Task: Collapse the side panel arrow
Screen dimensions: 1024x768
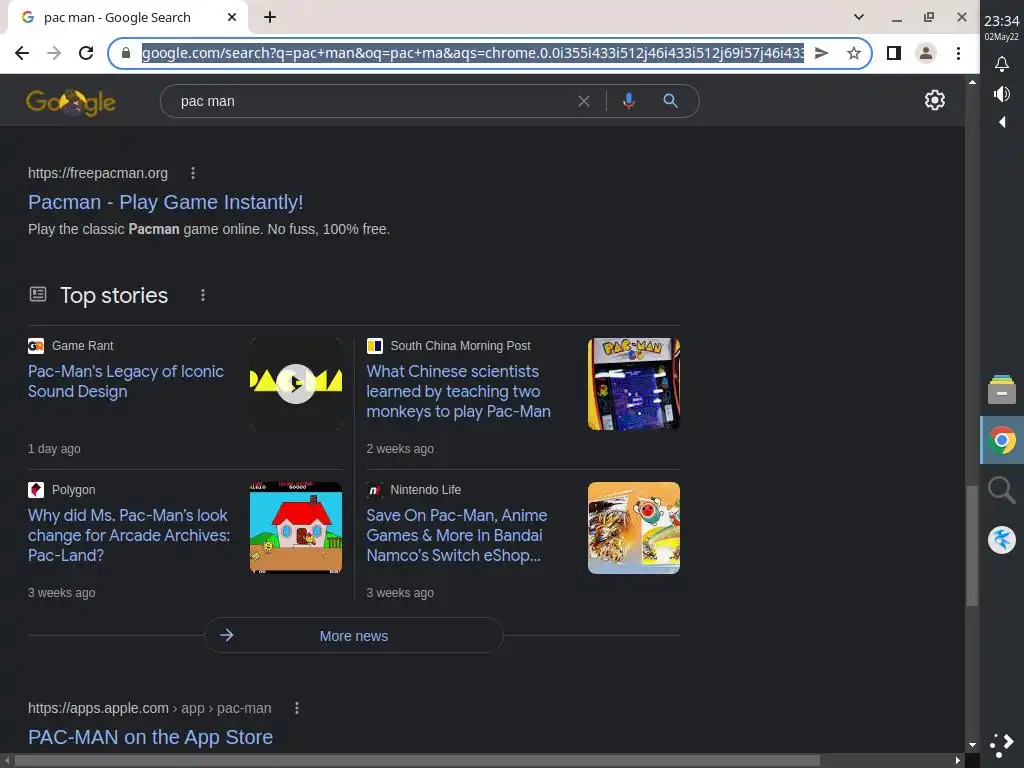Action: click(1002, 122)
